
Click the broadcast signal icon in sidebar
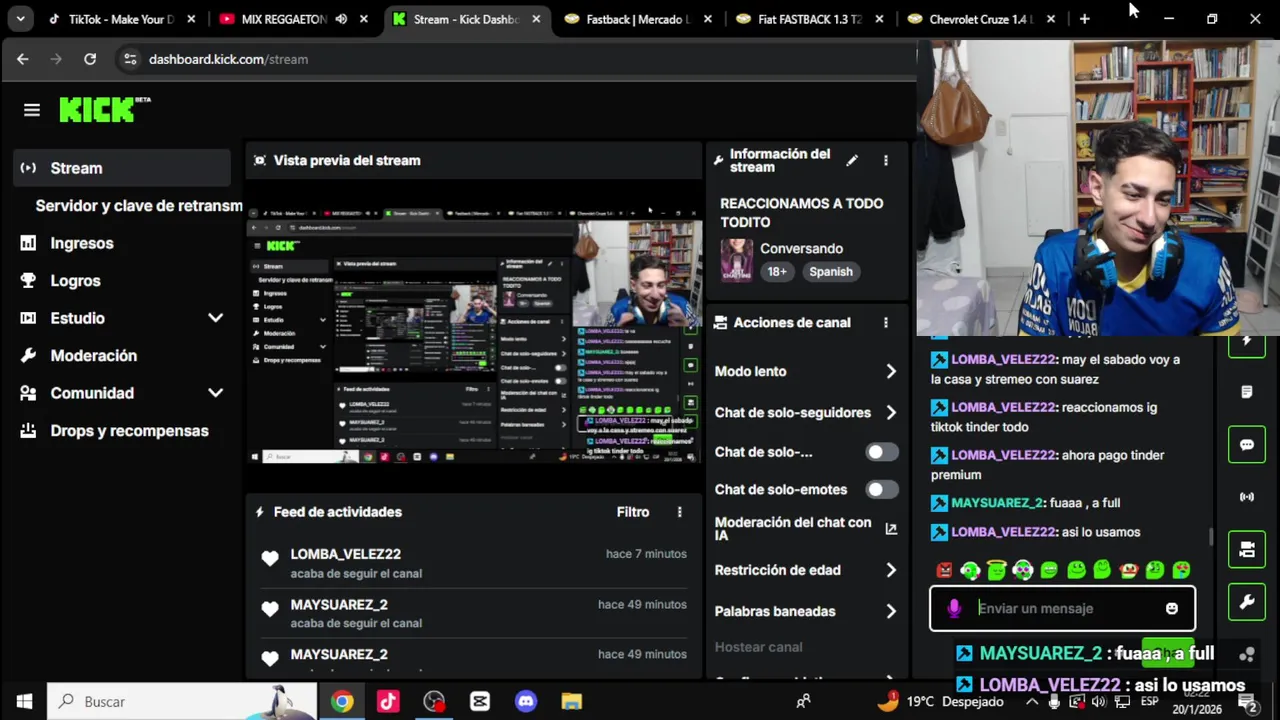pos(1247,497)
